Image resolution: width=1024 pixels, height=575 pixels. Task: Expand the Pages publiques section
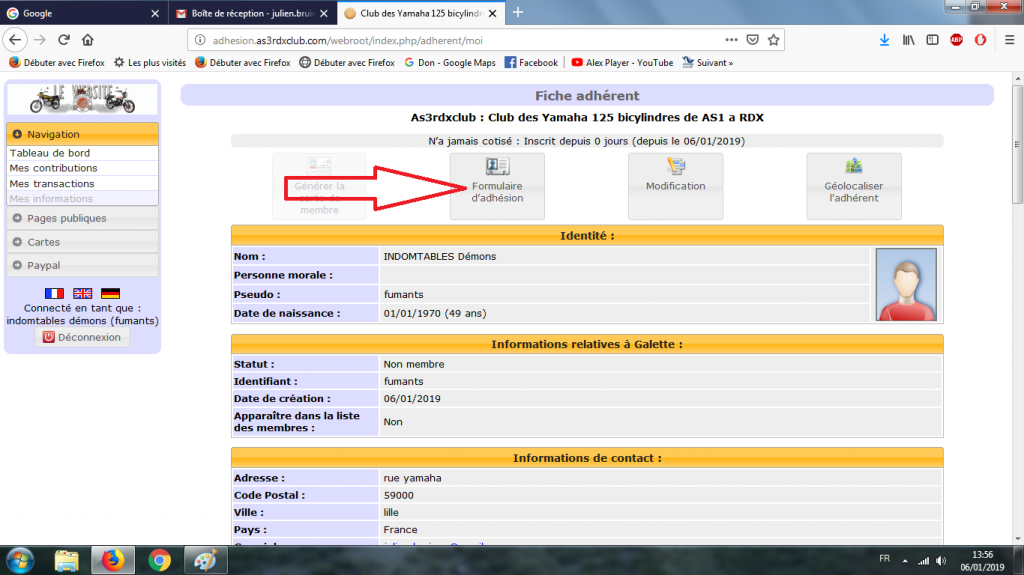point(82,218)
